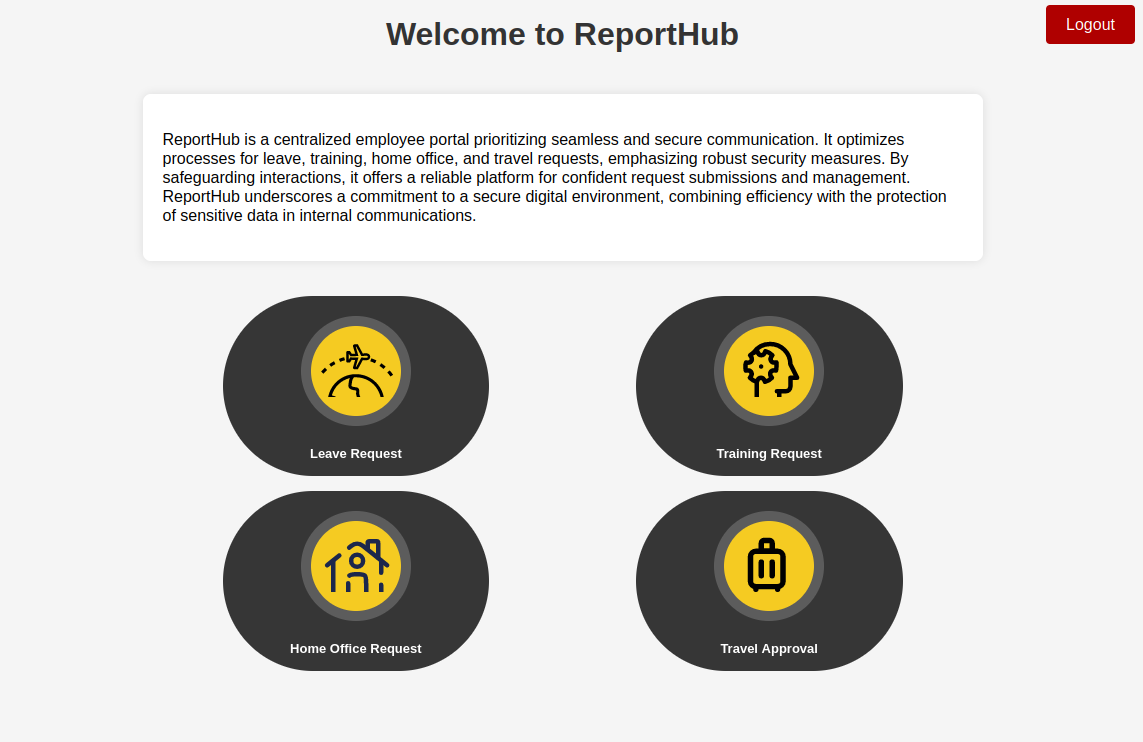
Task: Click the white description card's empty bottom area
Action: click(562, 245)
